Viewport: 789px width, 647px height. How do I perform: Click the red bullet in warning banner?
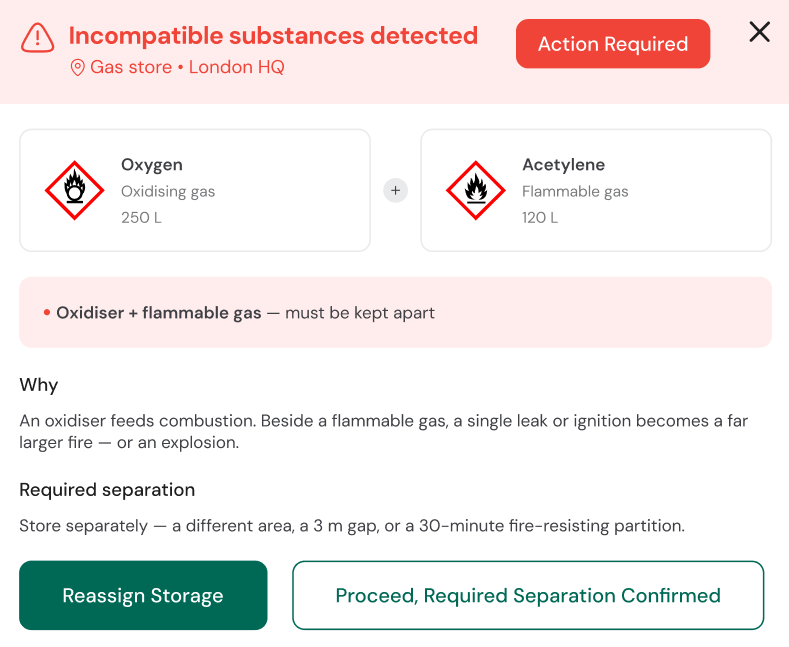point(47,313)
